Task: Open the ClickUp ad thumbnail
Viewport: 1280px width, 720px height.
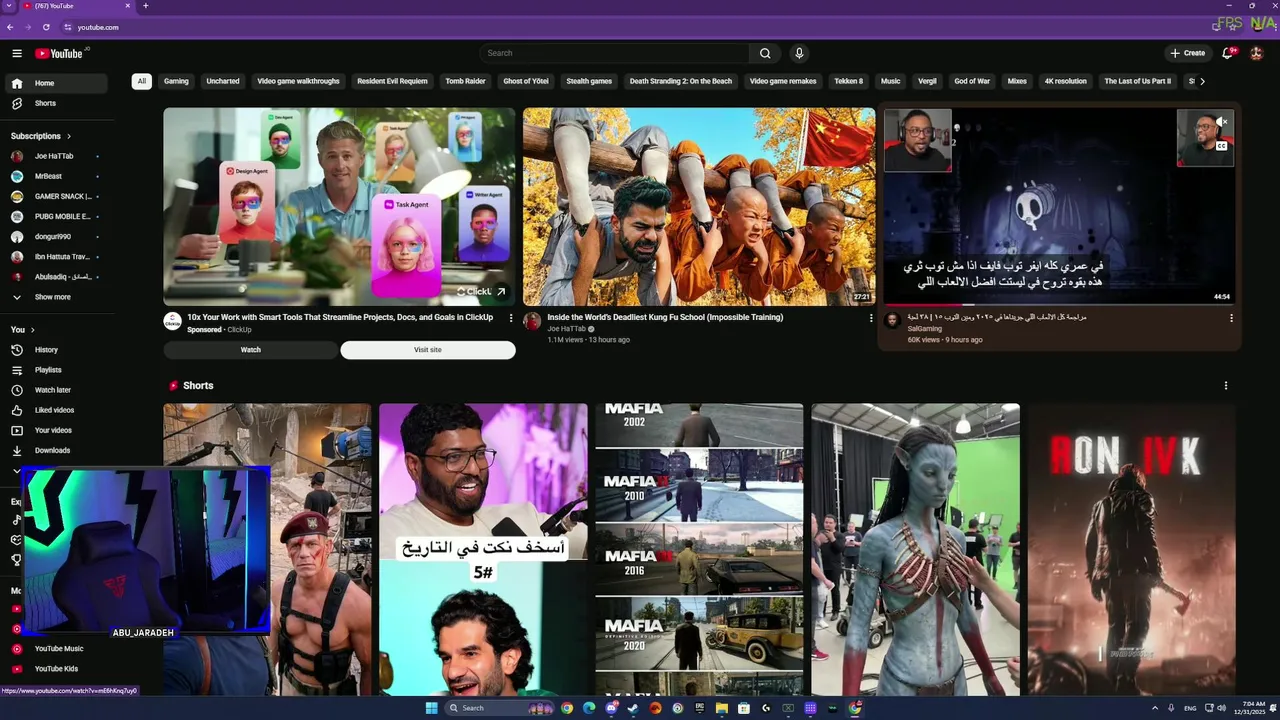Action: click(339, 206)
